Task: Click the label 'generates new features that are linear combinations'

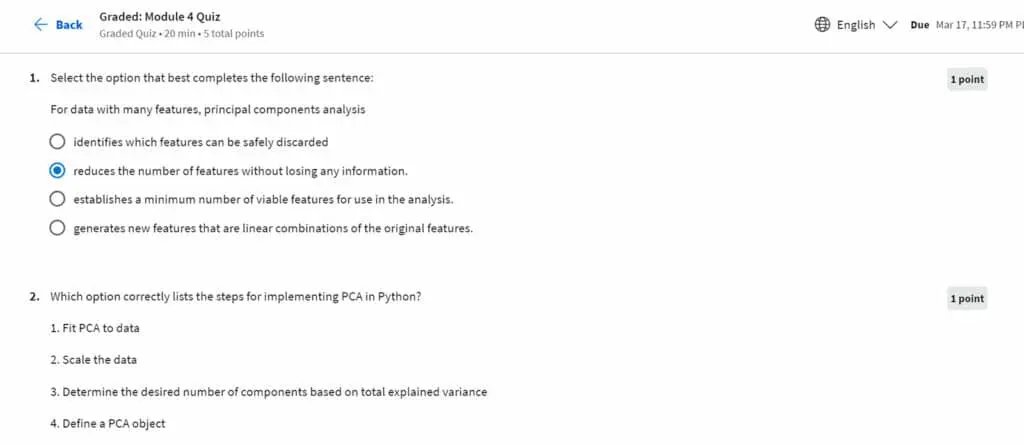Action: (272, 229)
